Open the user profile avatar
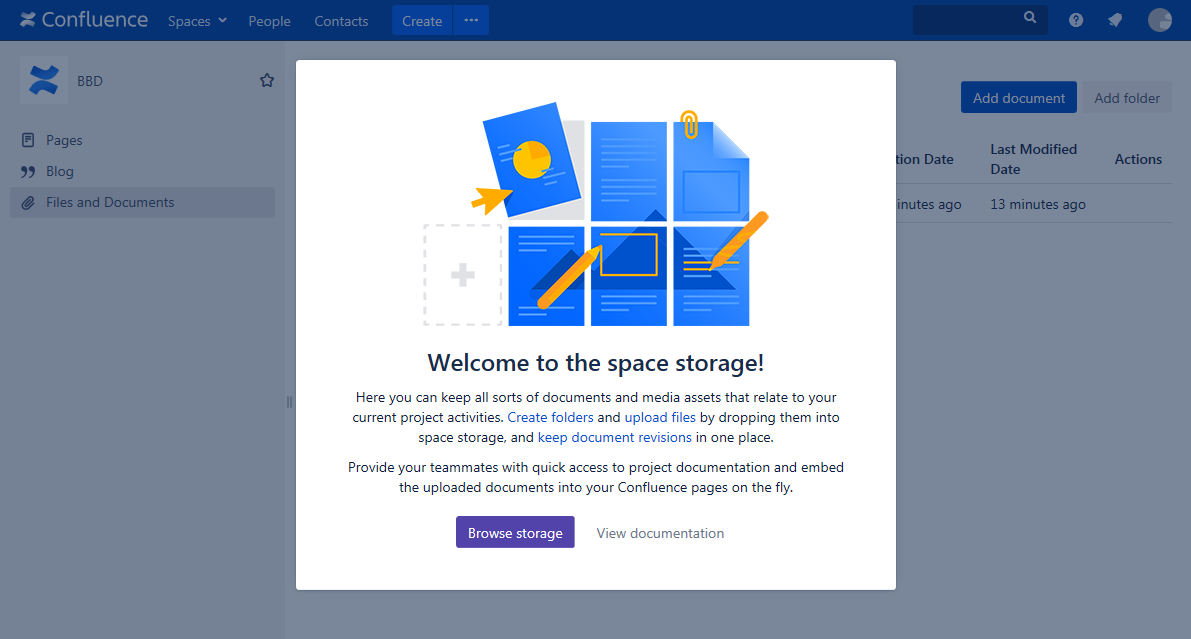 pyautogui.click(x=1159, y=20)
